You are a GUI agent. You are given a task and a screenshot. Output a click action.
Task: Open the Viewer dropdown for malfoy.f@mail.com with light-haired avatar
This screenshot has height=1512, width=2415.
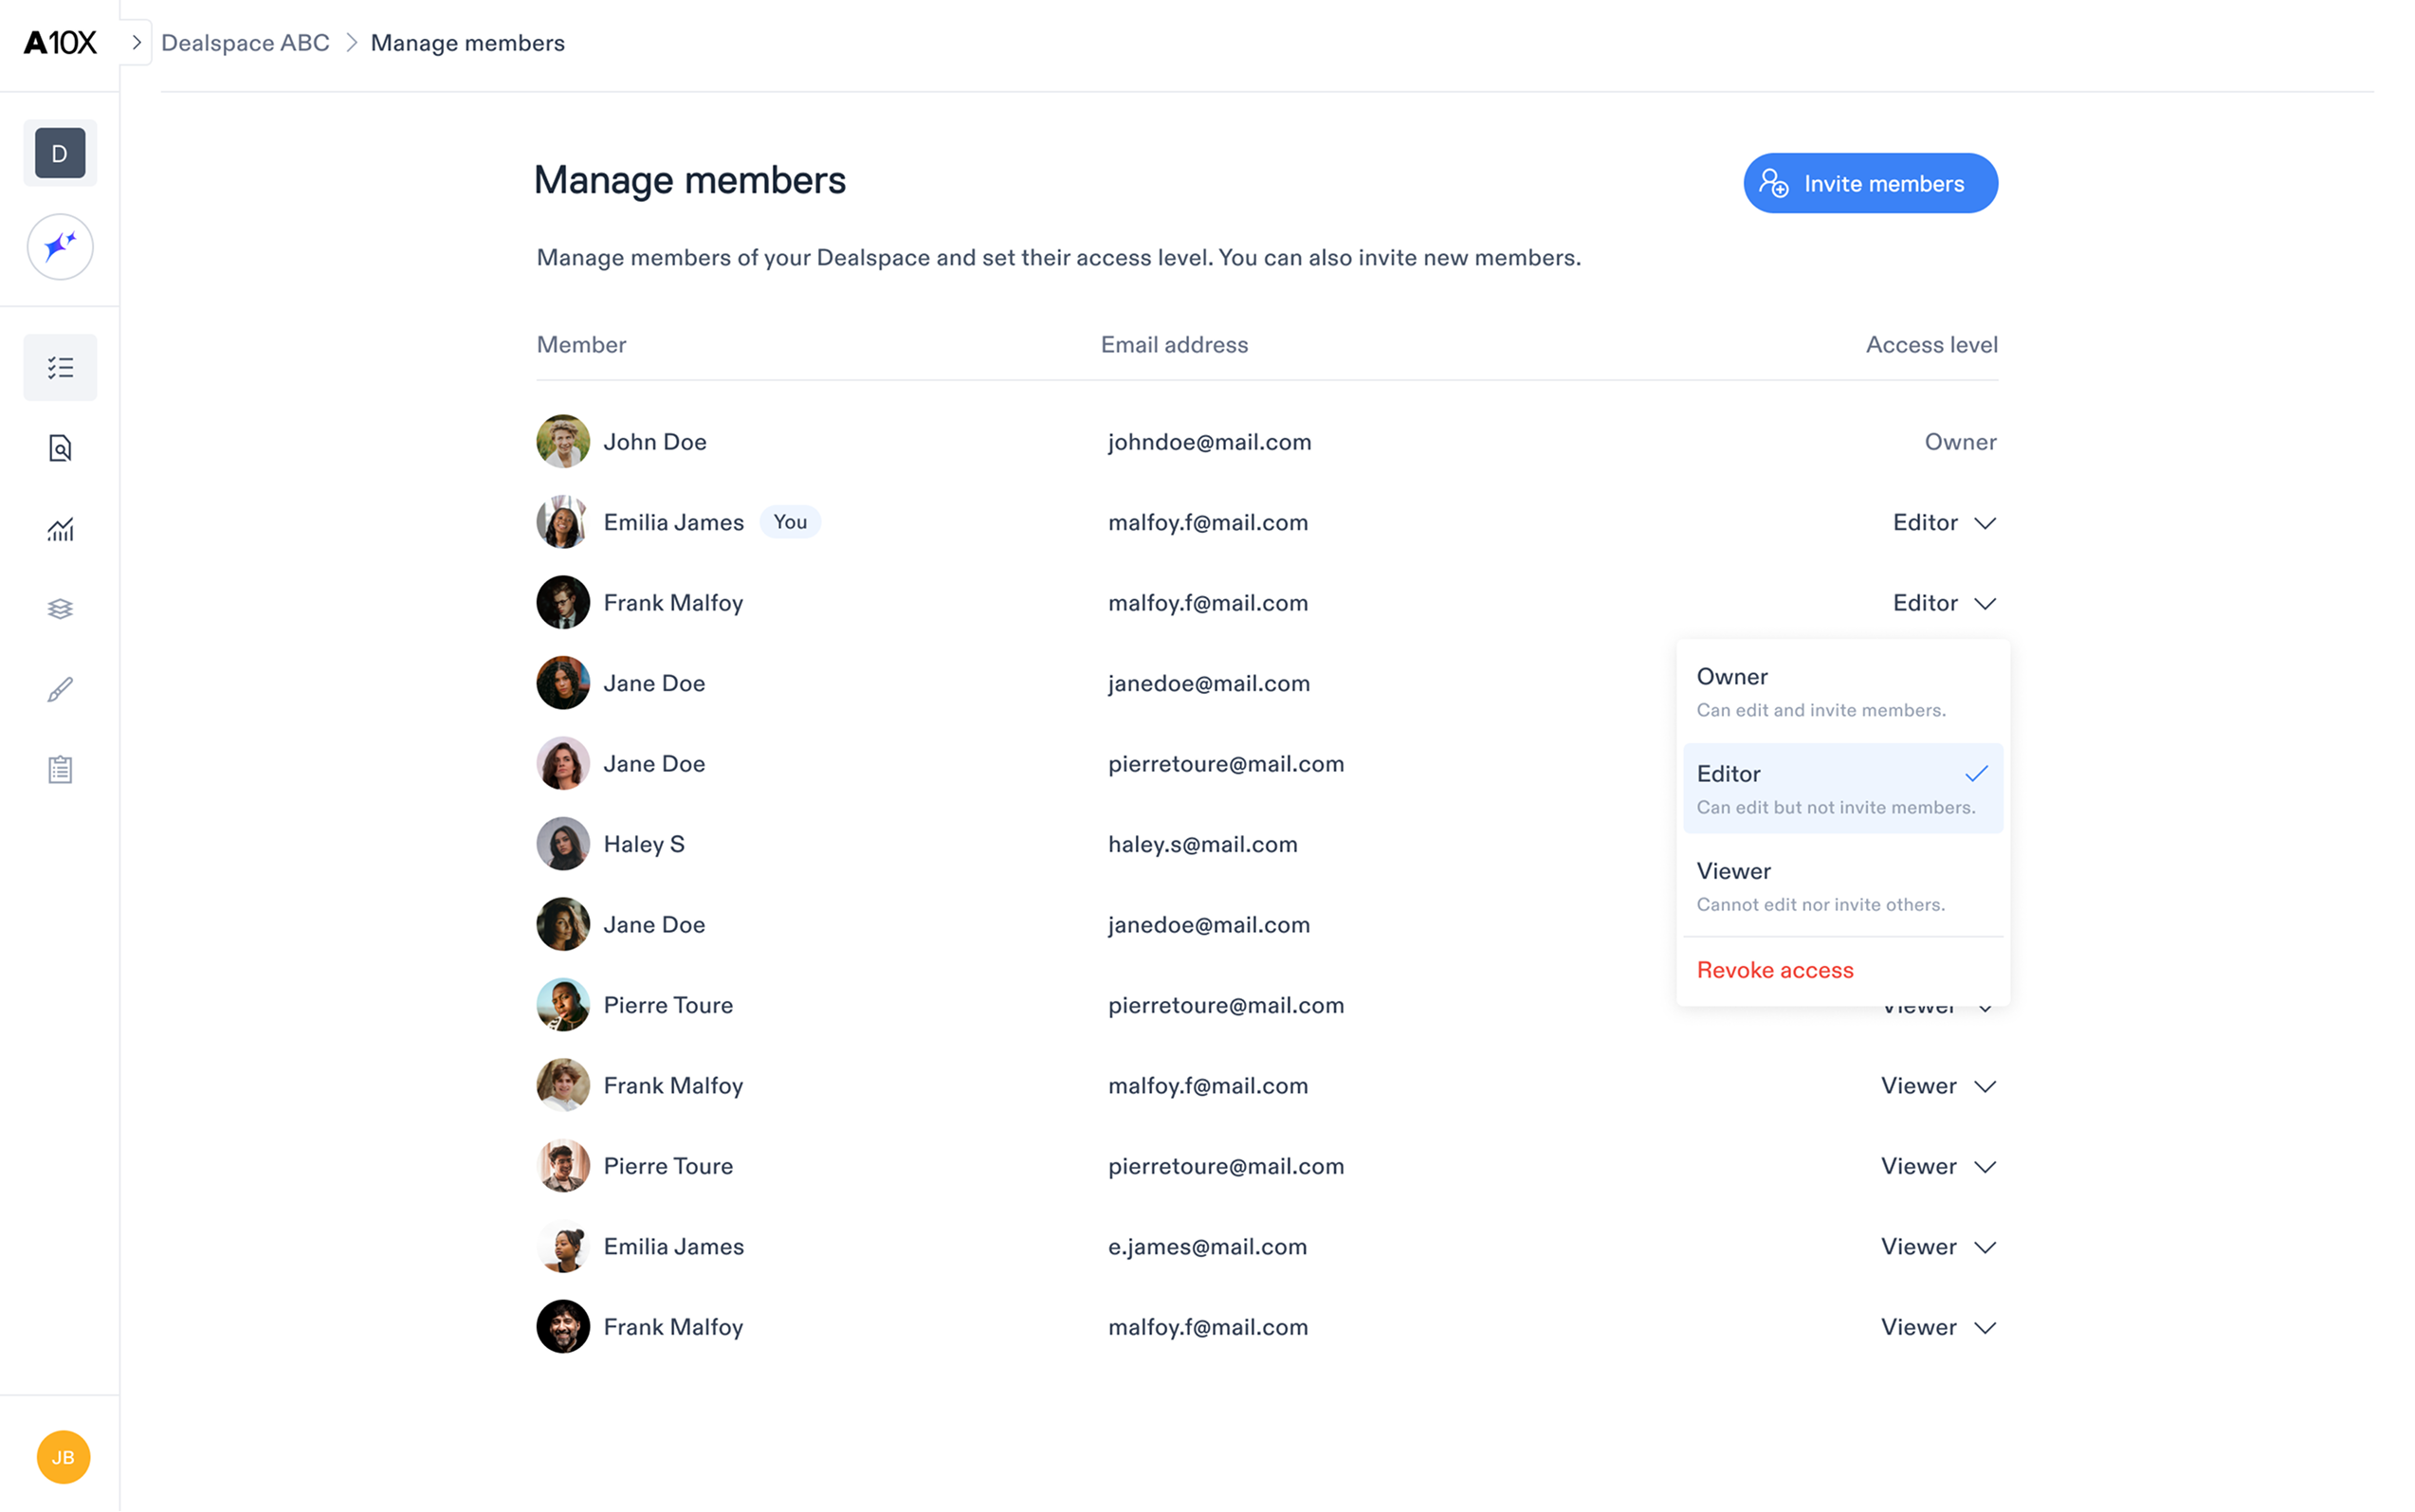1937,1086
